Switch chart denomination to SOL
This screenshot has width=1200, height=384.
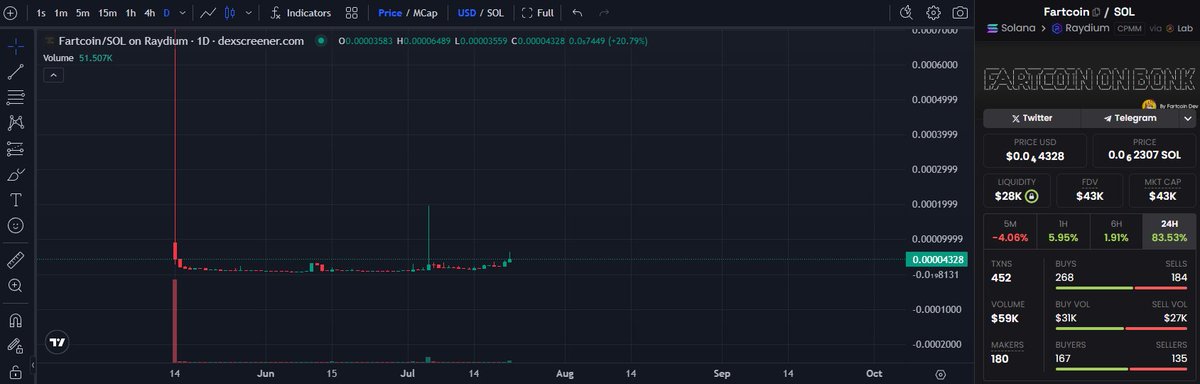(x=495, y=13)
